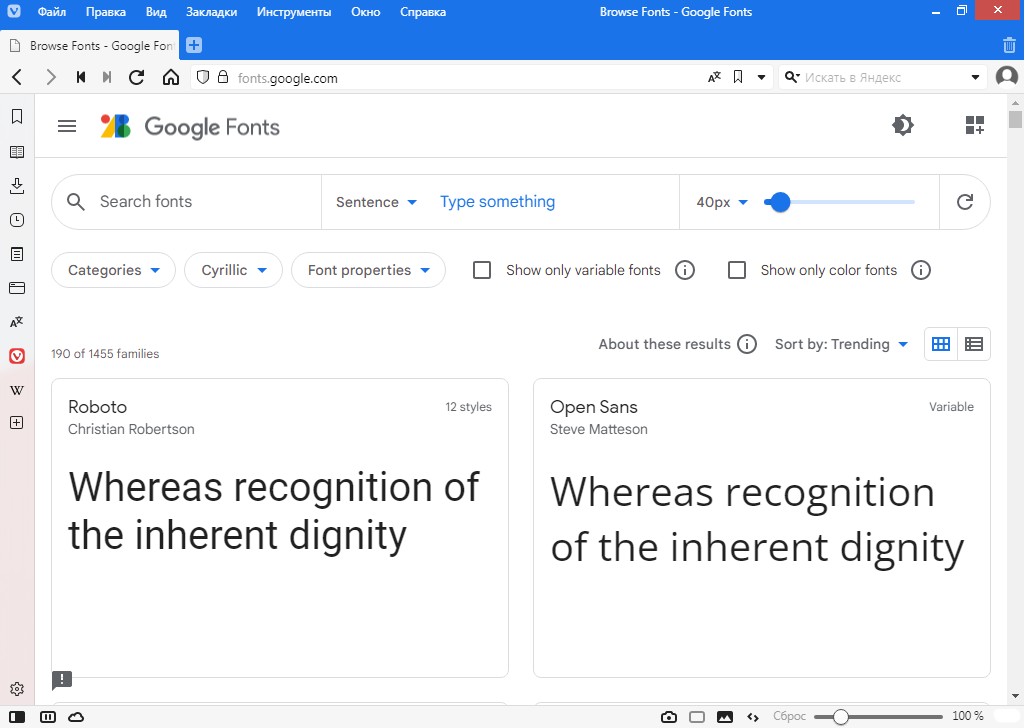Expand the Categories filter dropdown
Viewport: 1024px width, 728px height.
(113, 270)
